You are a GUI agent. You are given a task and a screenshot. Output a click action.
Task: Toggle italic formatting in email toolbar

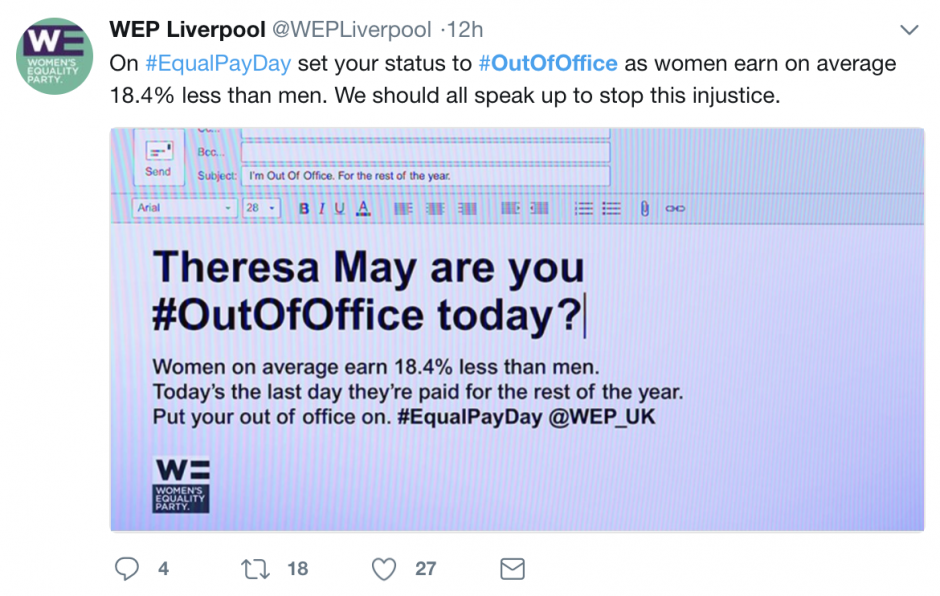(x=322, y=209)
